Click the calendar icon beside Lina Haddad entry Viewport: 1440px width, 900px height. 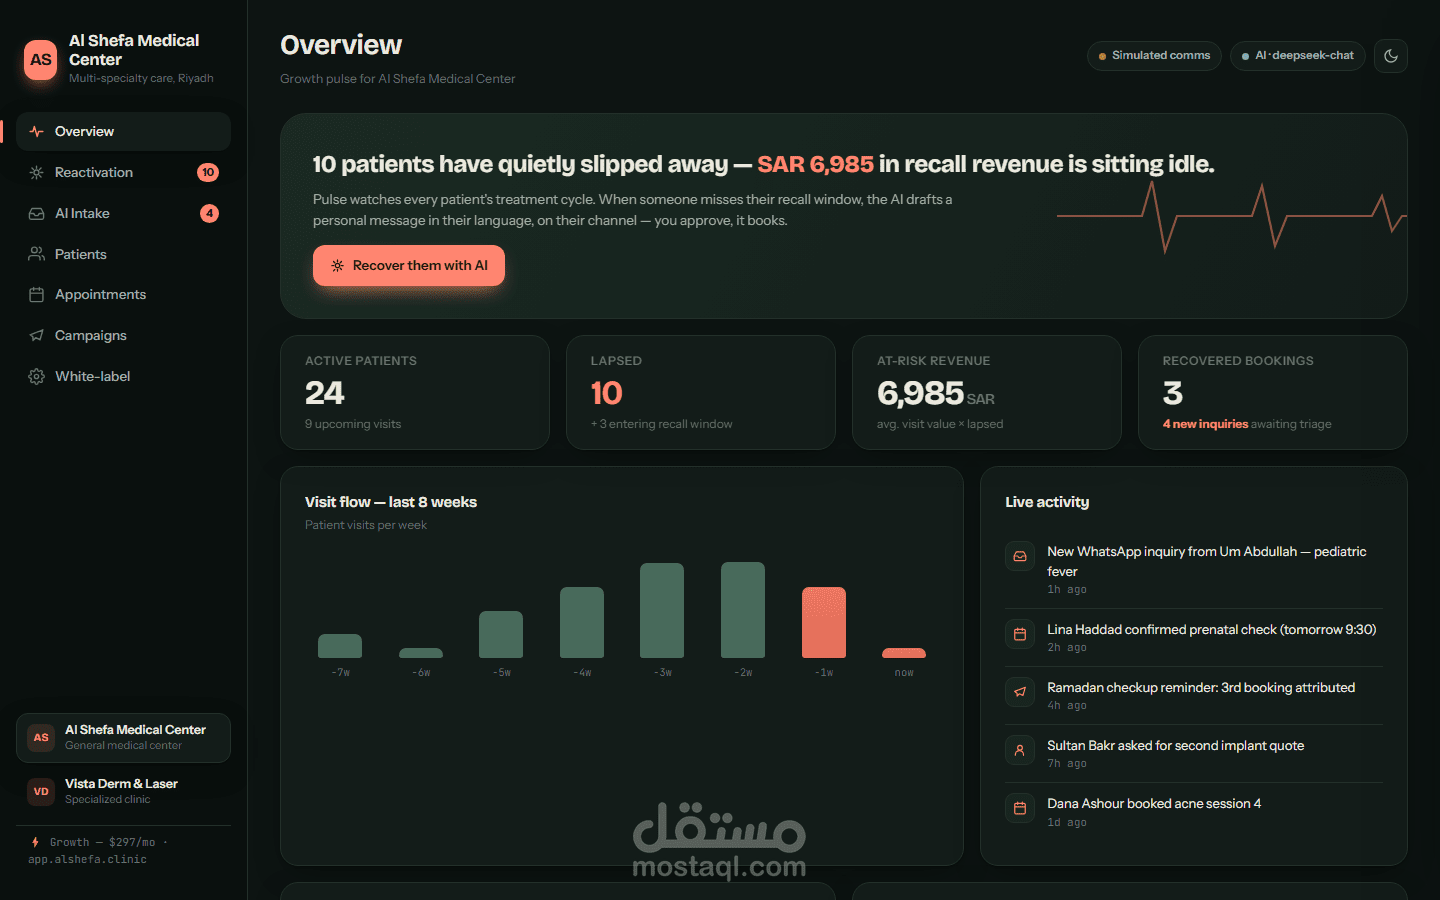point(1020,634)
